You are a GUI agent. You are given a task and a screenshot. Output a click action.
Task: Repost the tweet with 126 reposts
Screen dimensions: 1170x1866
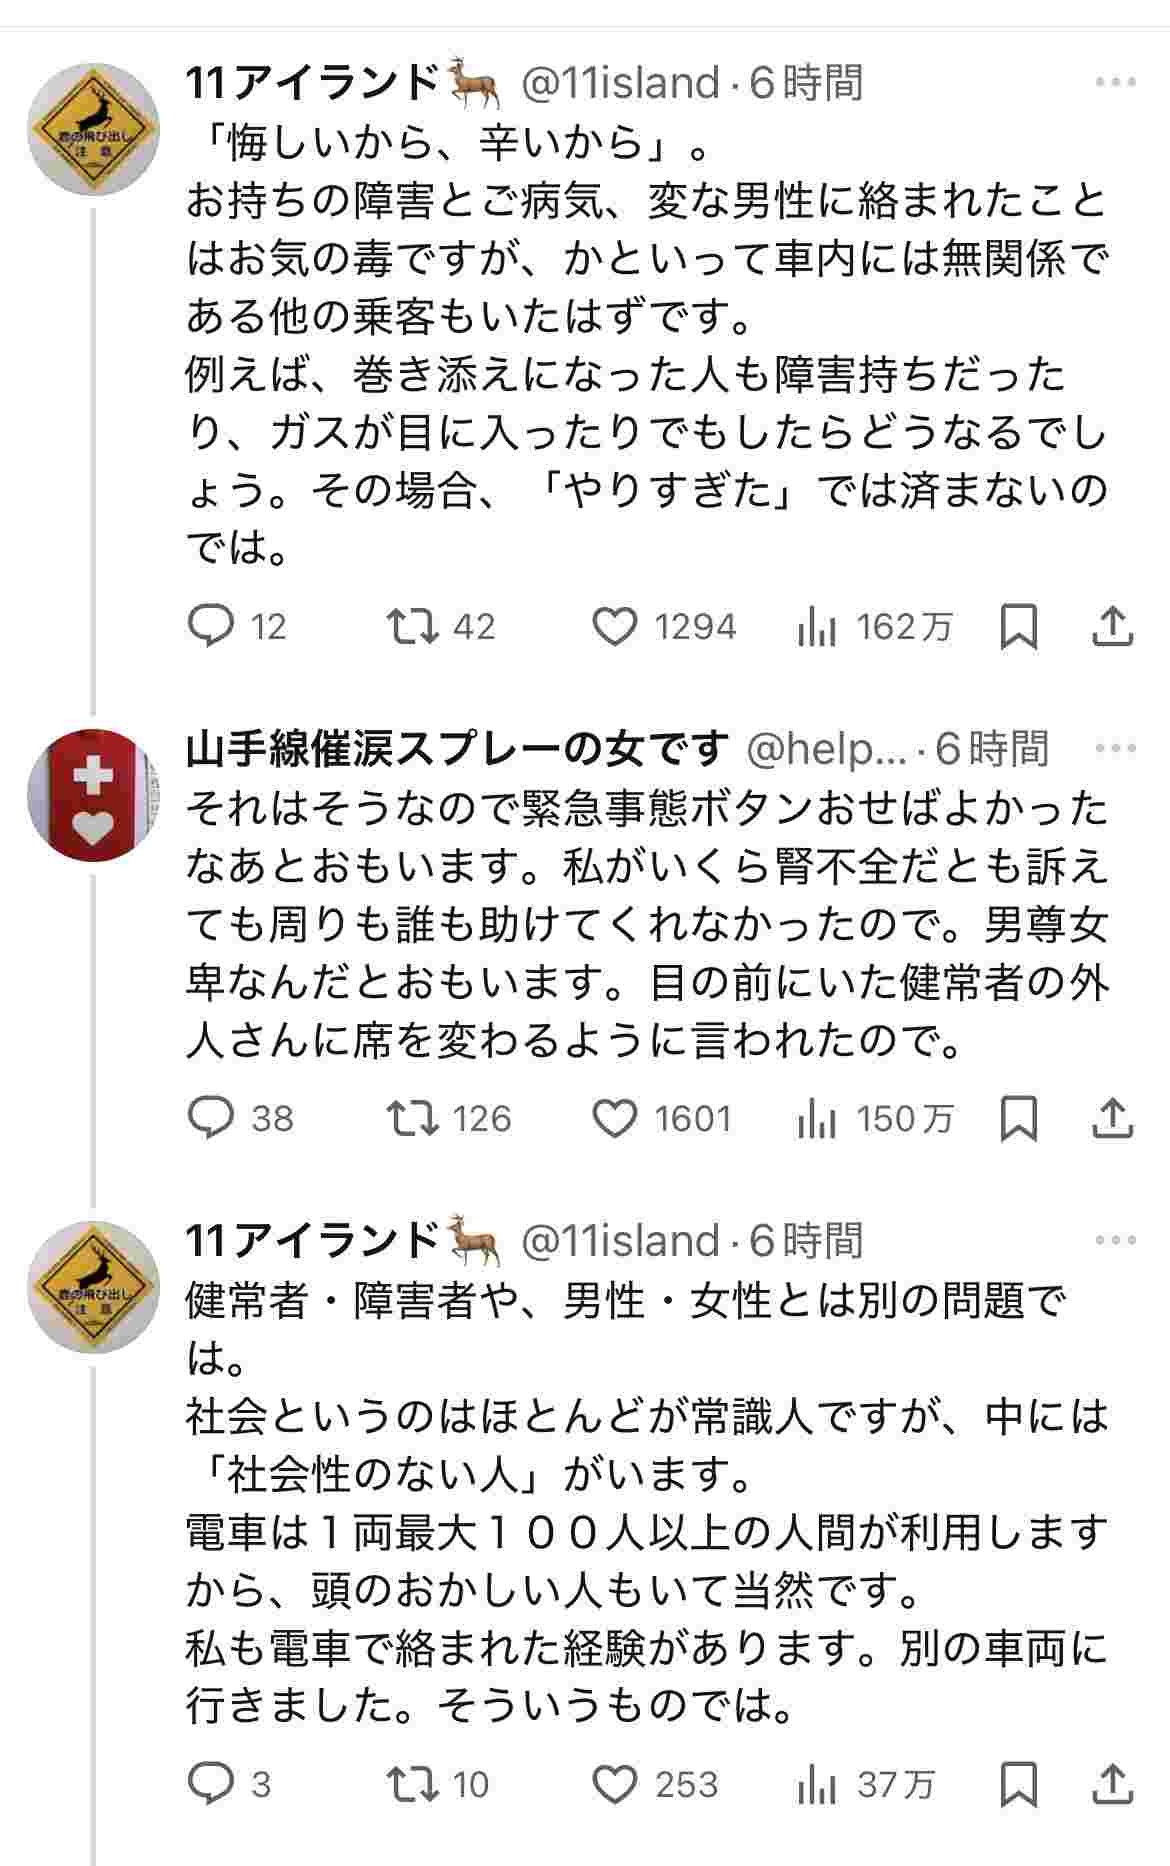pyautogui.click(x=413, y=1117)
